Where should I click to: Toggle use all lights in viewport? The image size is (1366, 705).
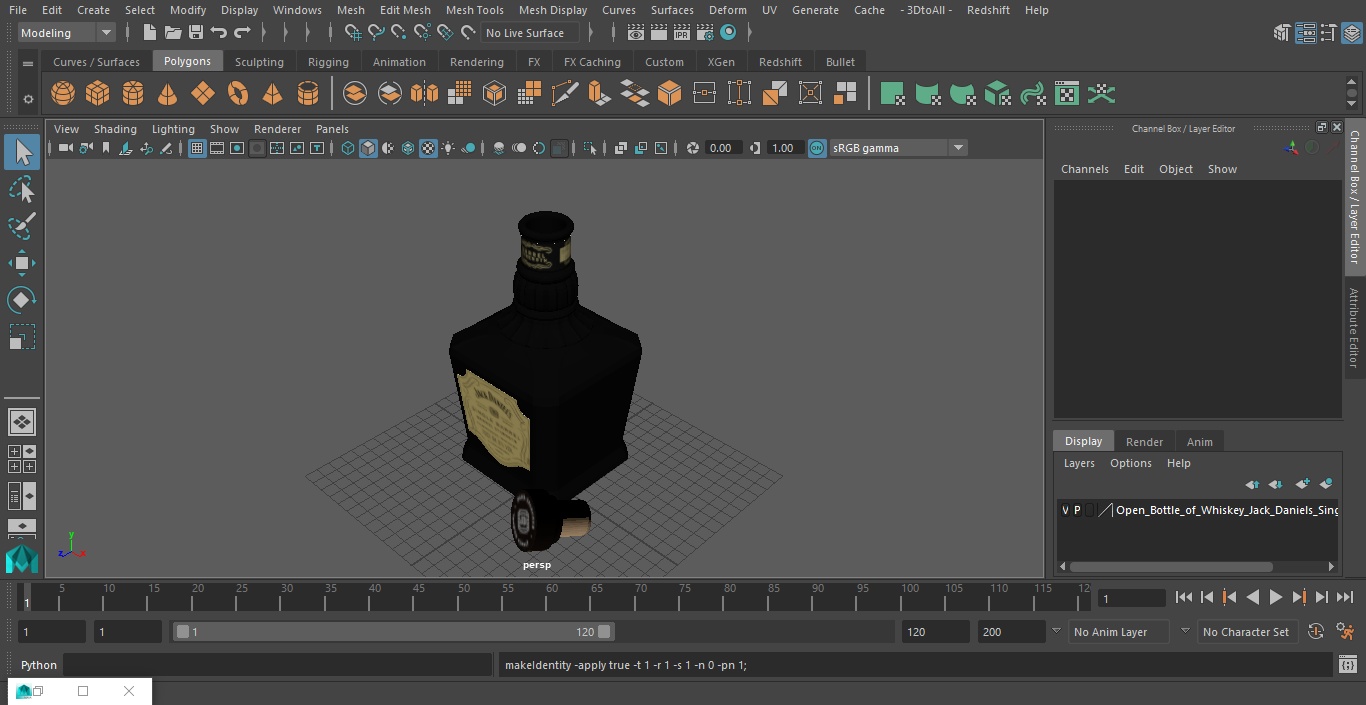448,148
